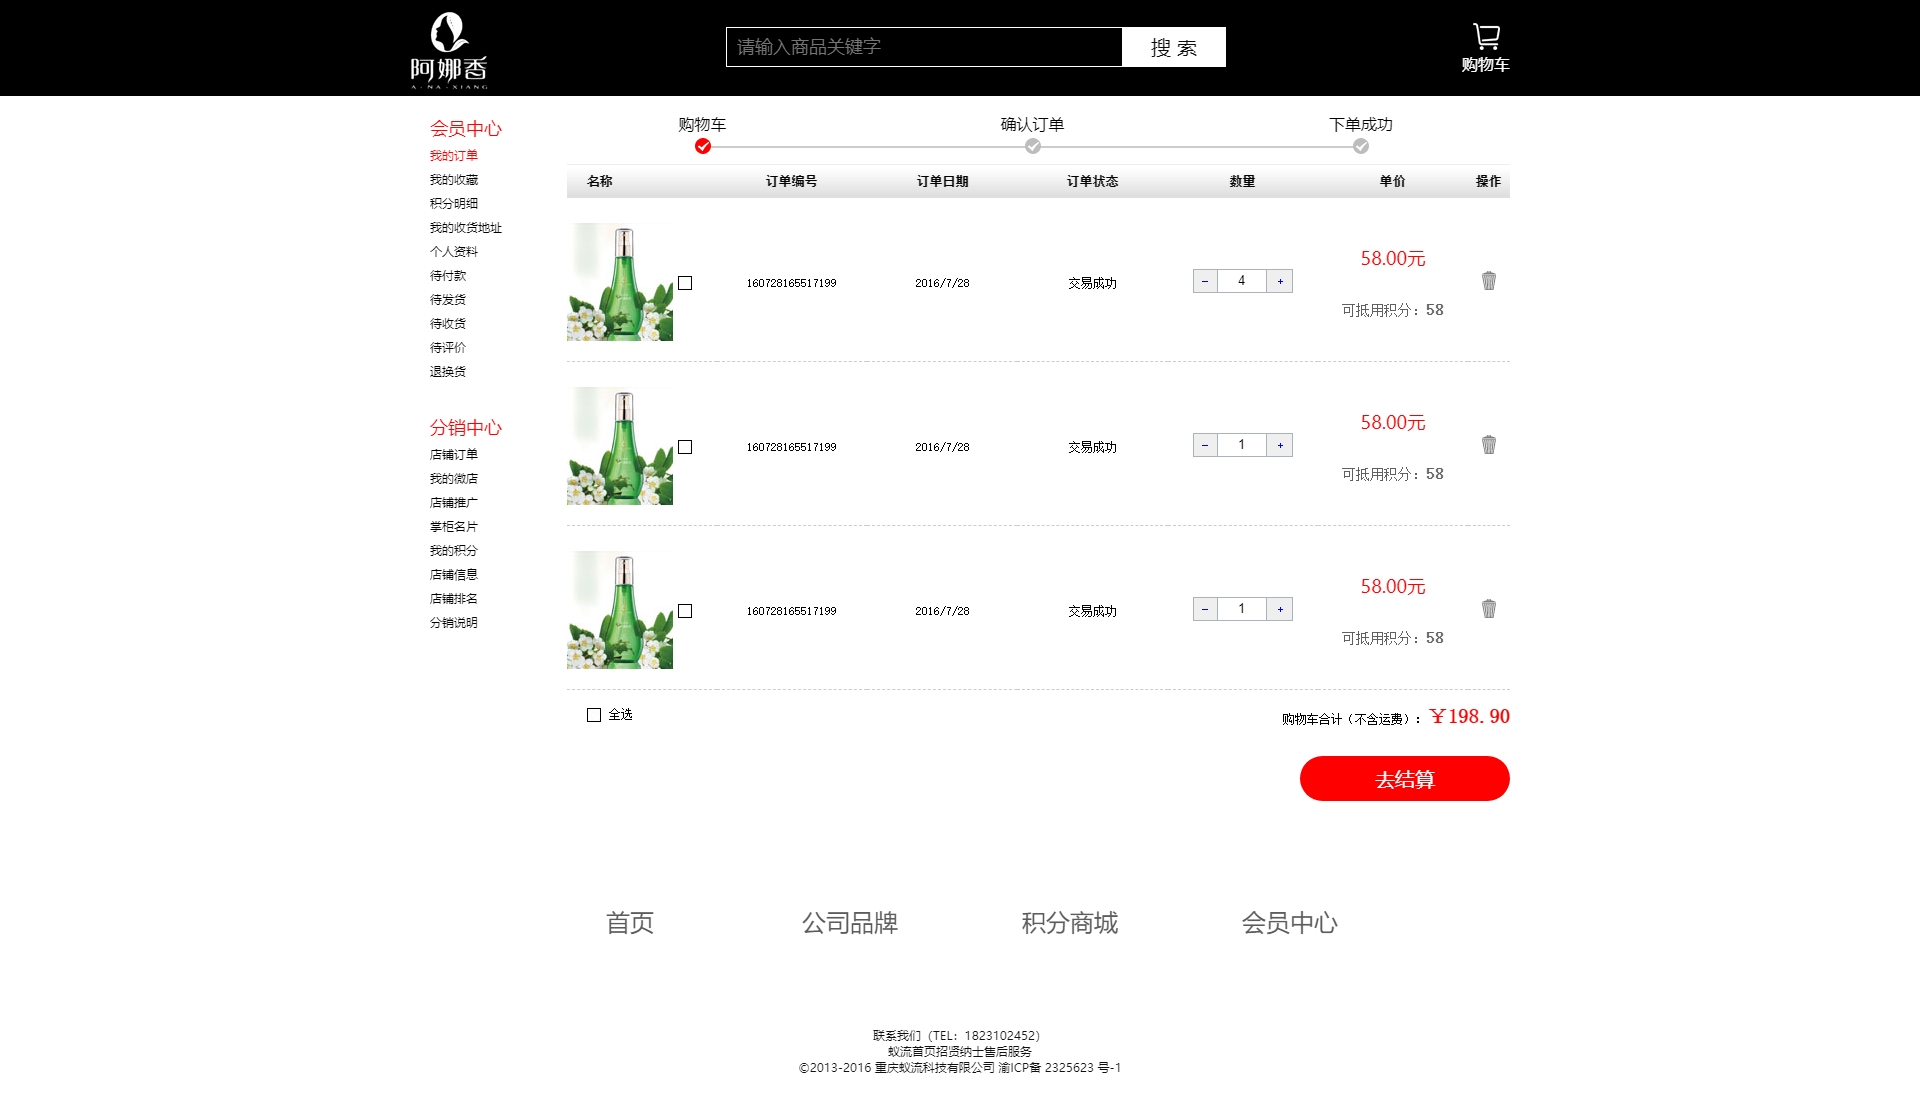
Task: Open the second product's perfume thumbnail
Action: click(620, 446)
